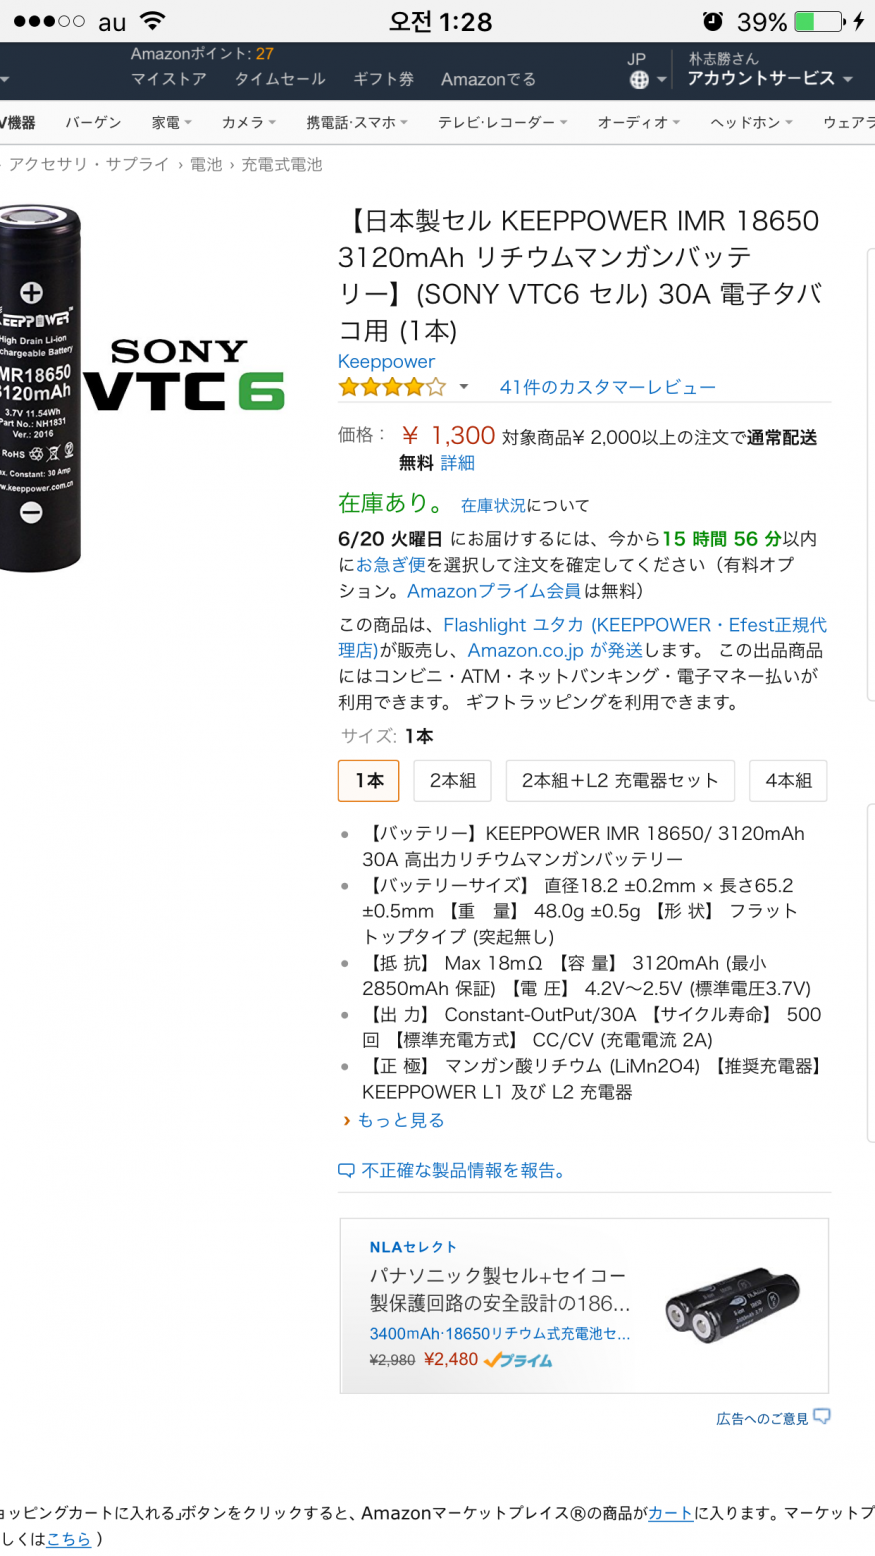Choose the 4本組 size option
The height and width of the screenshot is (1556, 875).
click(788, 781)
